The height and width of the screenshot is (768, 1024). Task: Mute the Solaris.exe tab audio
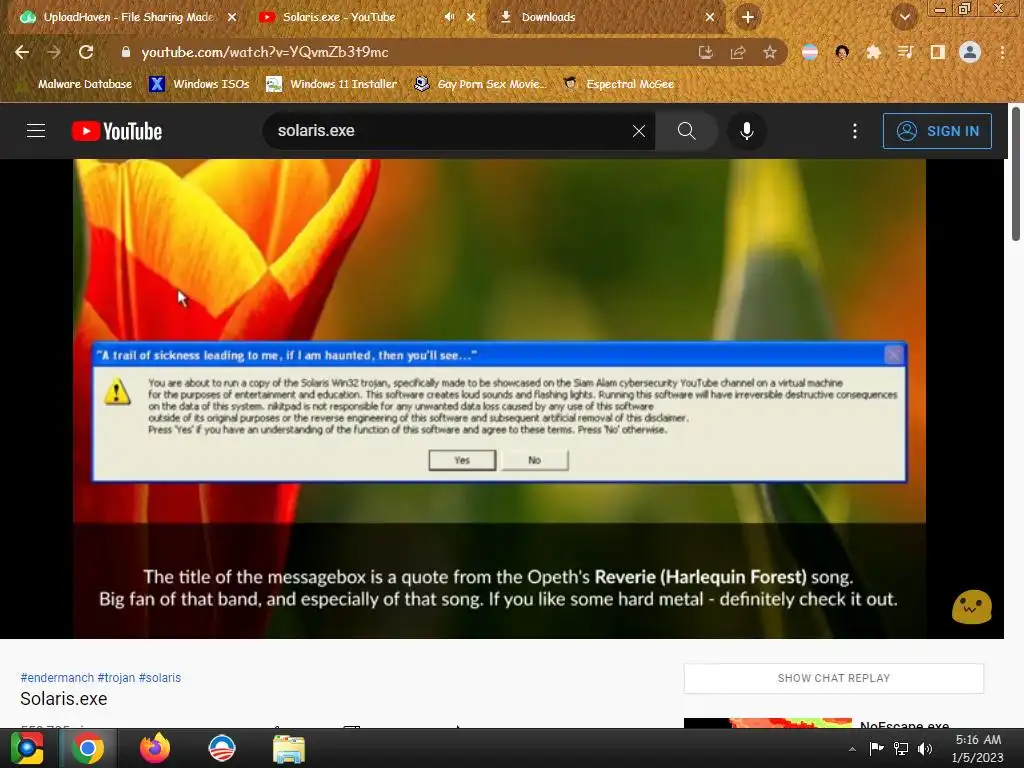tap(449, 17)
